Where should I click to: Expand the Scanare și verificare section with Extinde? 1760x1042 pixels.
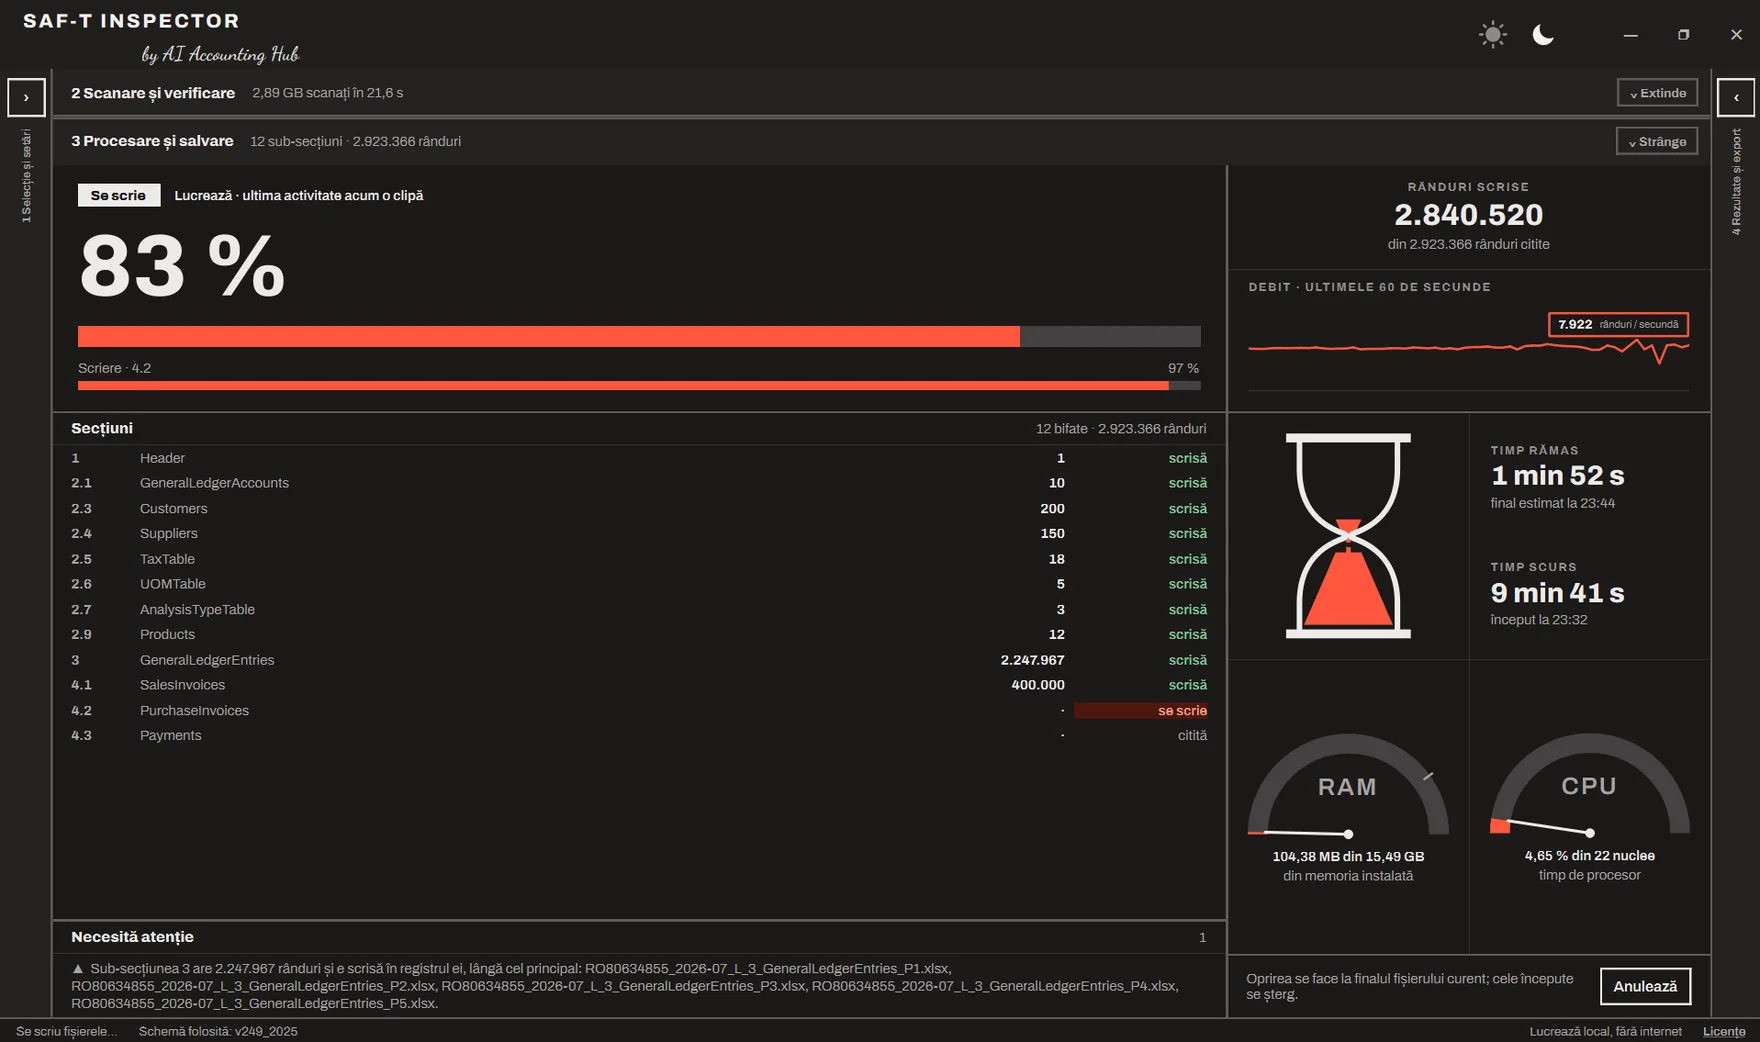click(1657, 93)
